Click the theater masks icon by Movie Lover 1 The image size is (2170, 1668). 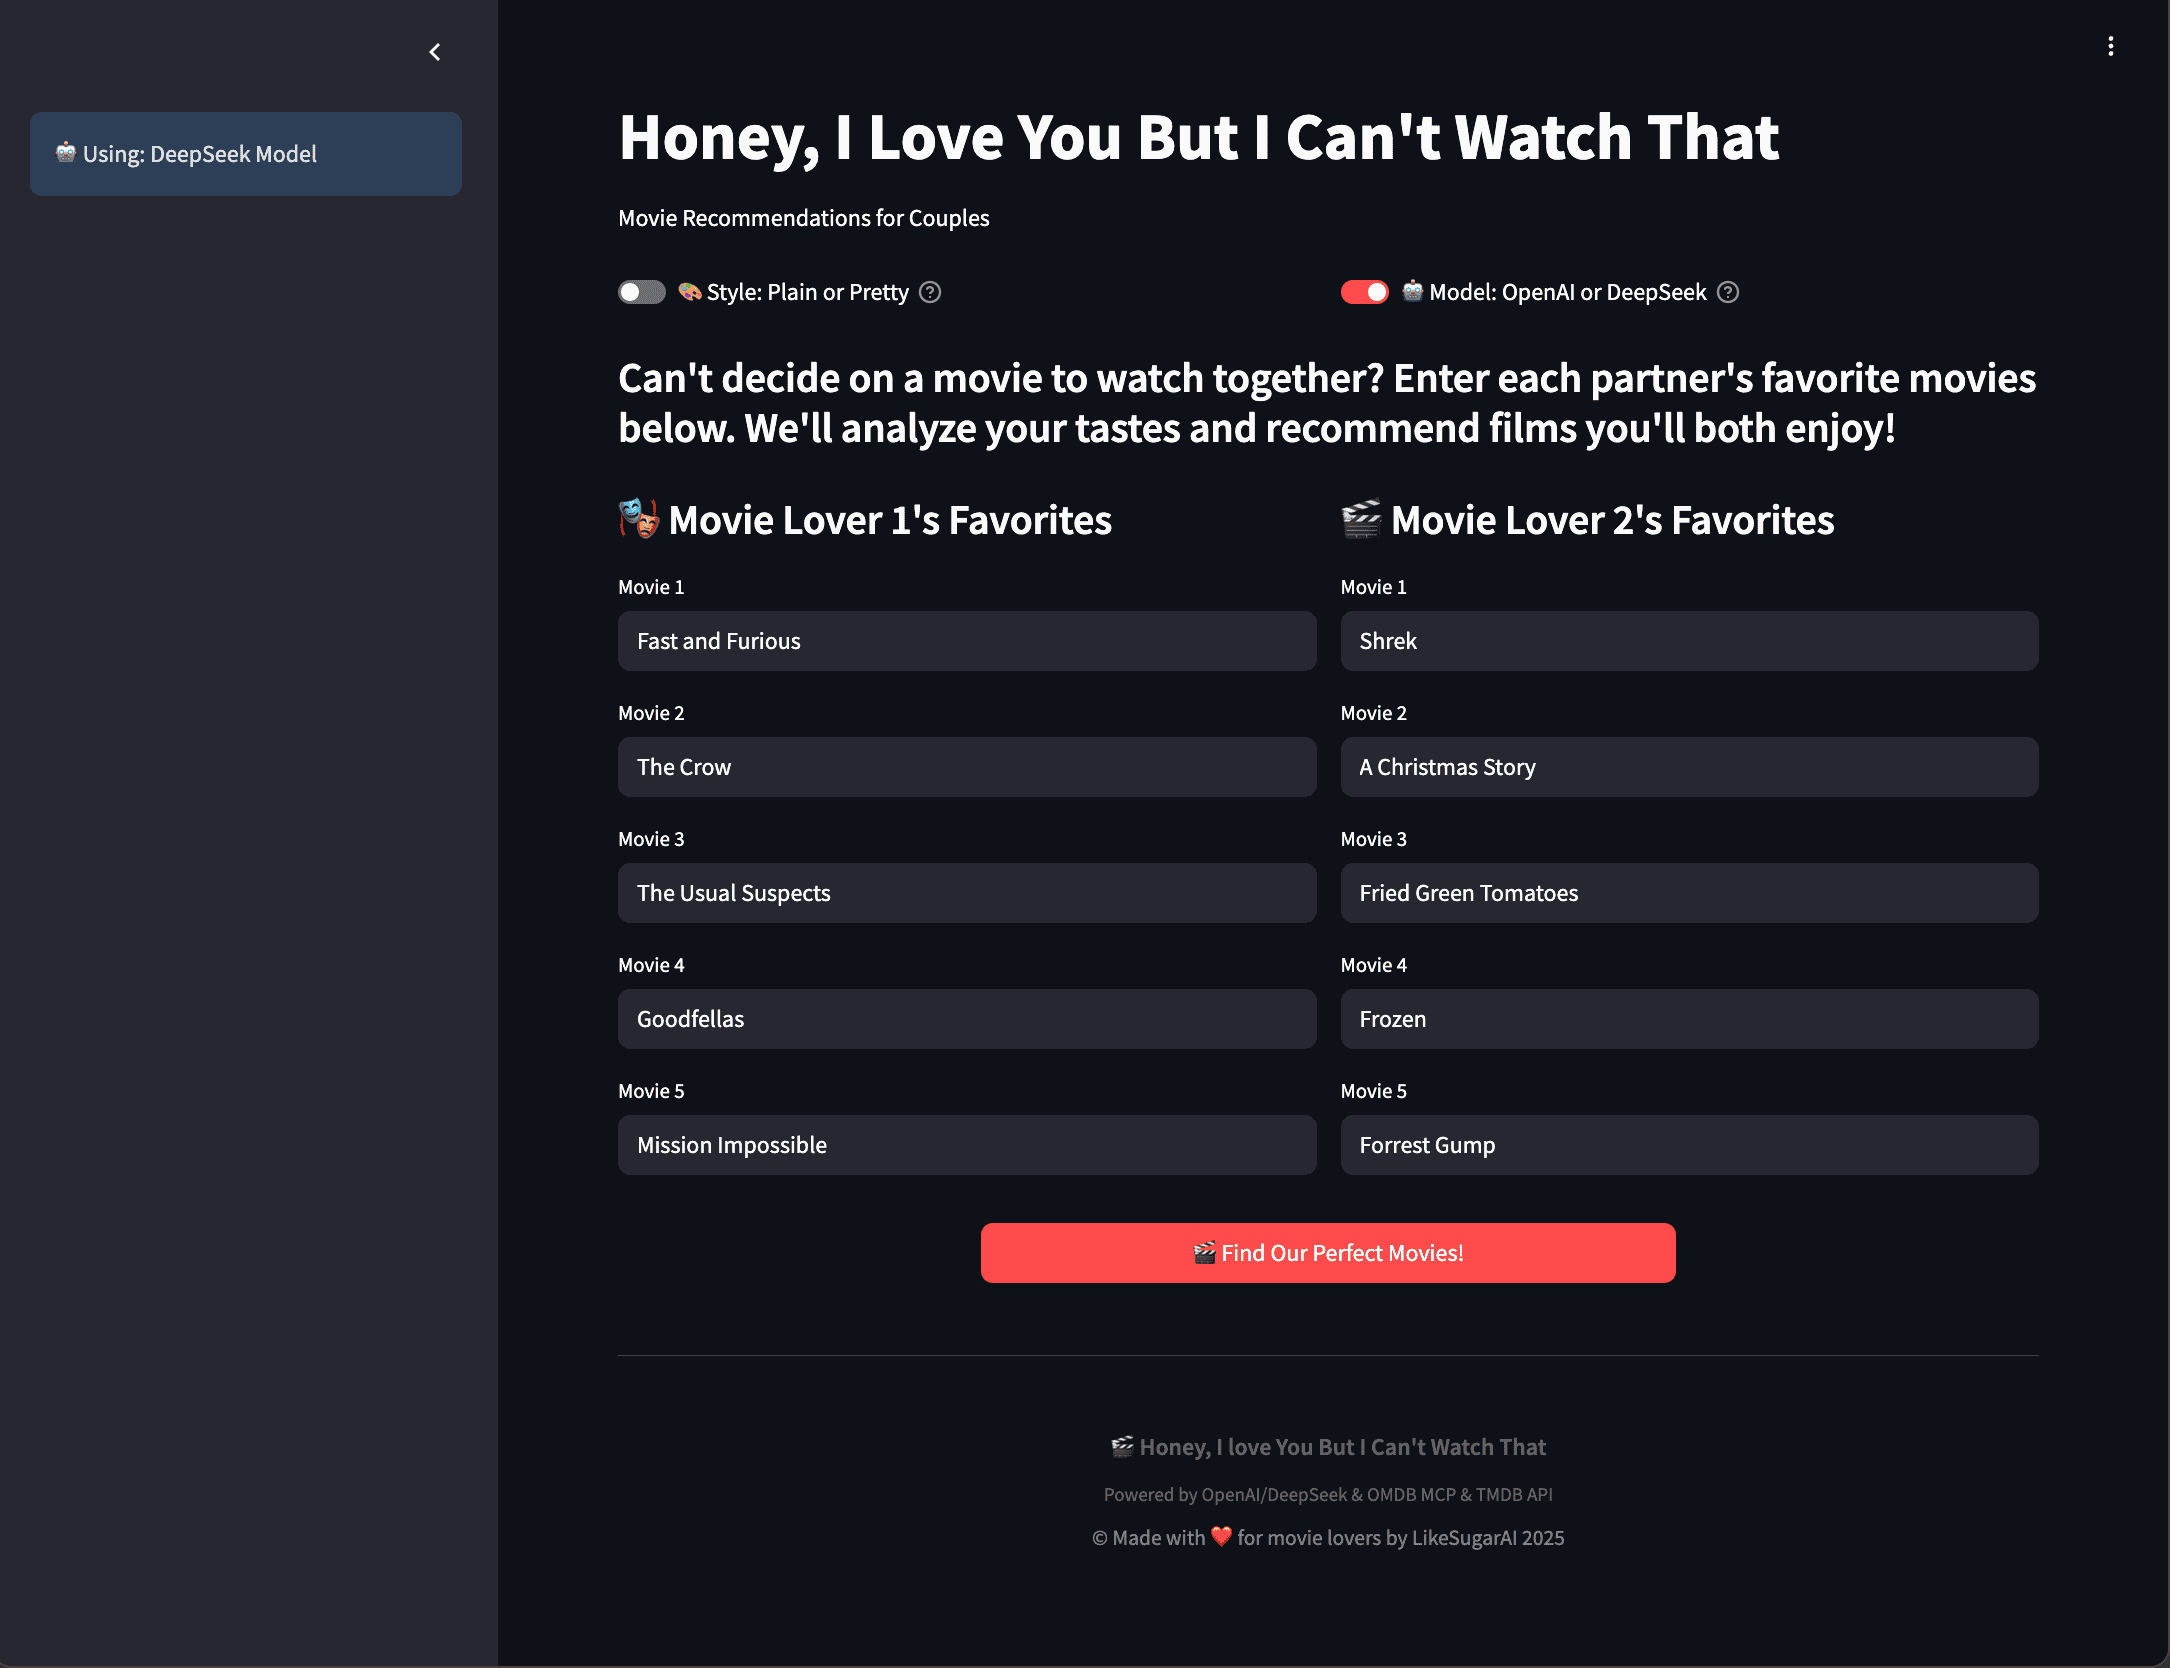[x=639, y=519]
